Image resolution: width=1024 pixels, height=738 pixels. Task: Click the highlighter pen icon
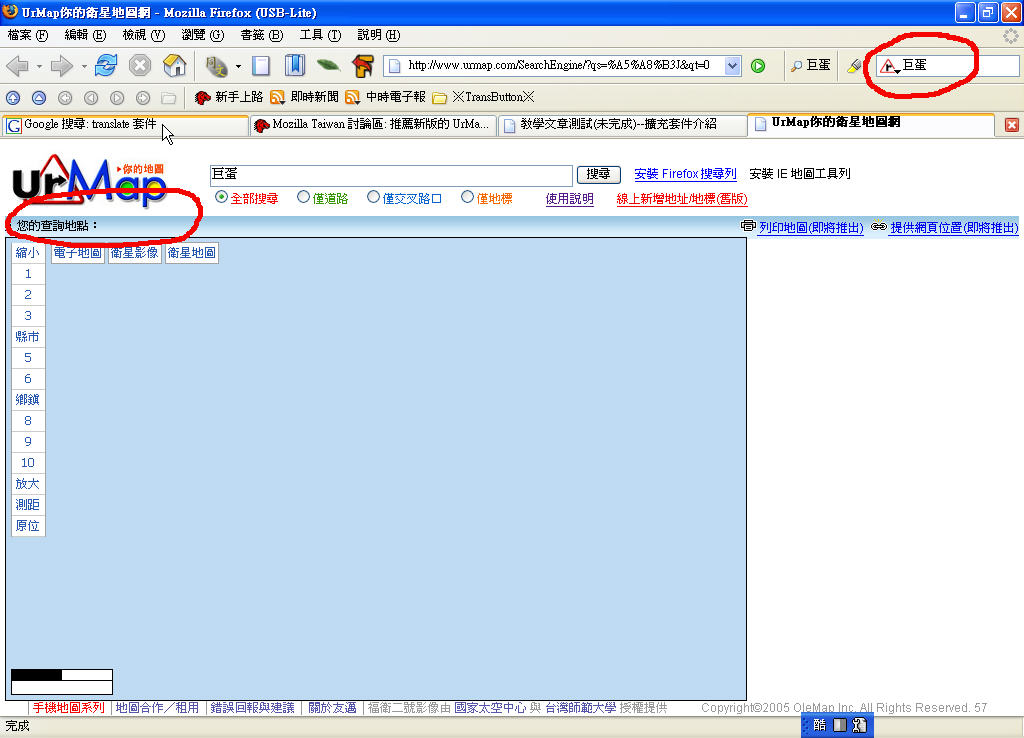854,65
